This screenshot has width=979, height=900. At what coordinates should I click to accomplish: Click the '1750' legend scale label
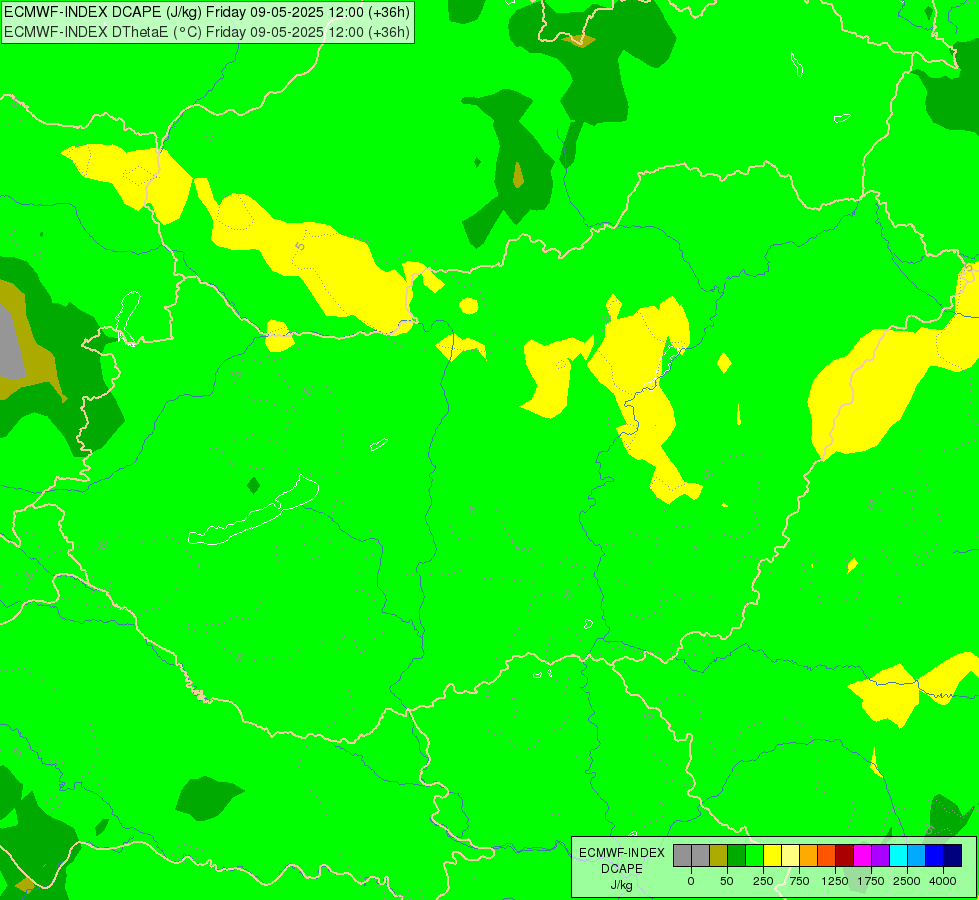871,881
